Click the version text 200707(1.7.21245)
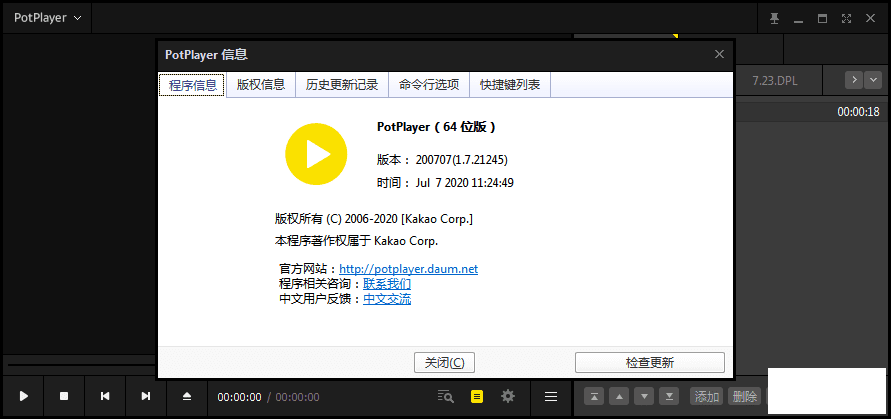 pos(461,160)
